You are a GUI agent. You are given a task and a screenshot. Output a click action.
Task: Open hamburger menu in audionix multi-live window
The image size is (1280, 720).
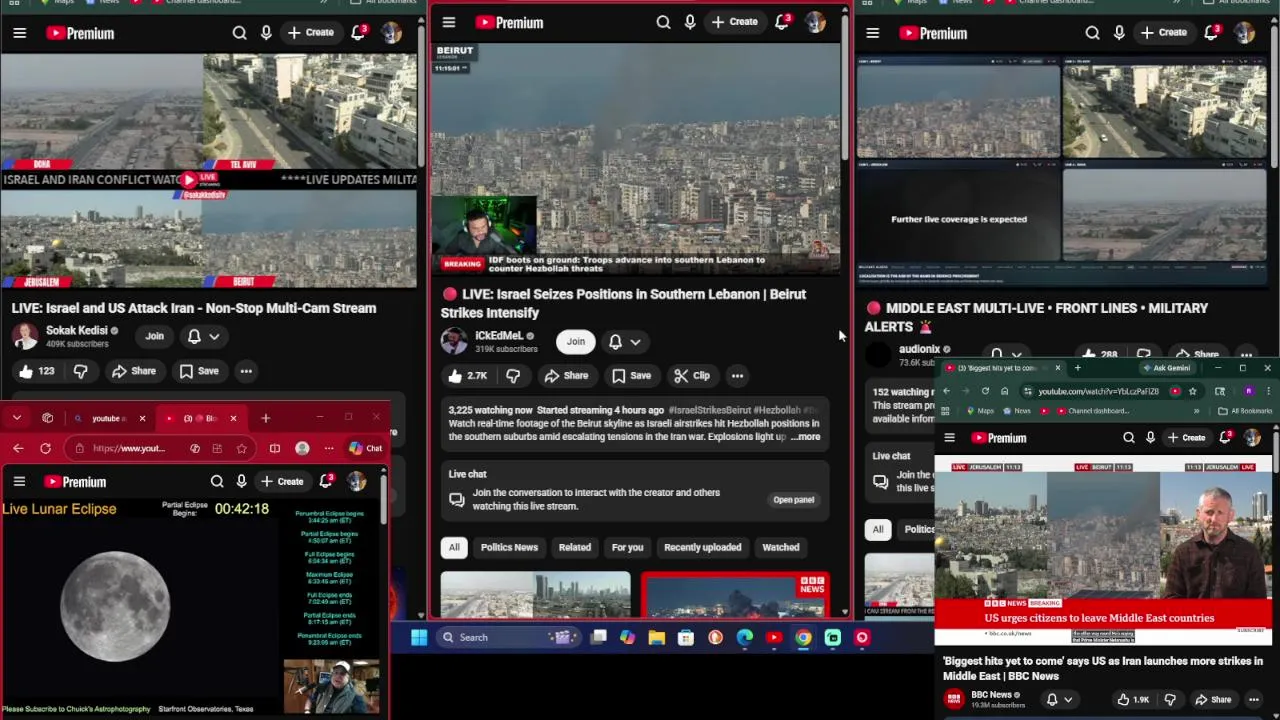click(x=872, y=33)
